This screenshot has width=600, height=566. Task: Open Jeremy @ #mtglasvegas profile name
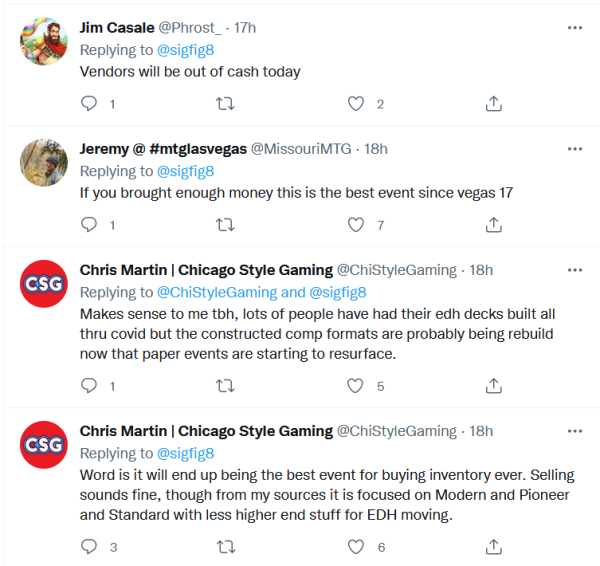click(x=160, y=149)
